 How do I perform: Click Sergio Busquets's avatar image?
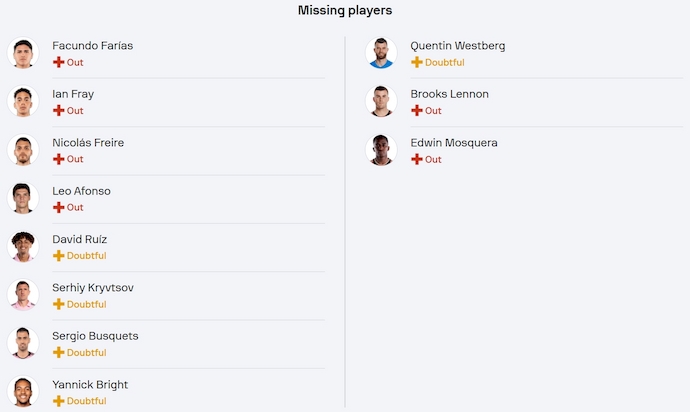pos(23,343)
